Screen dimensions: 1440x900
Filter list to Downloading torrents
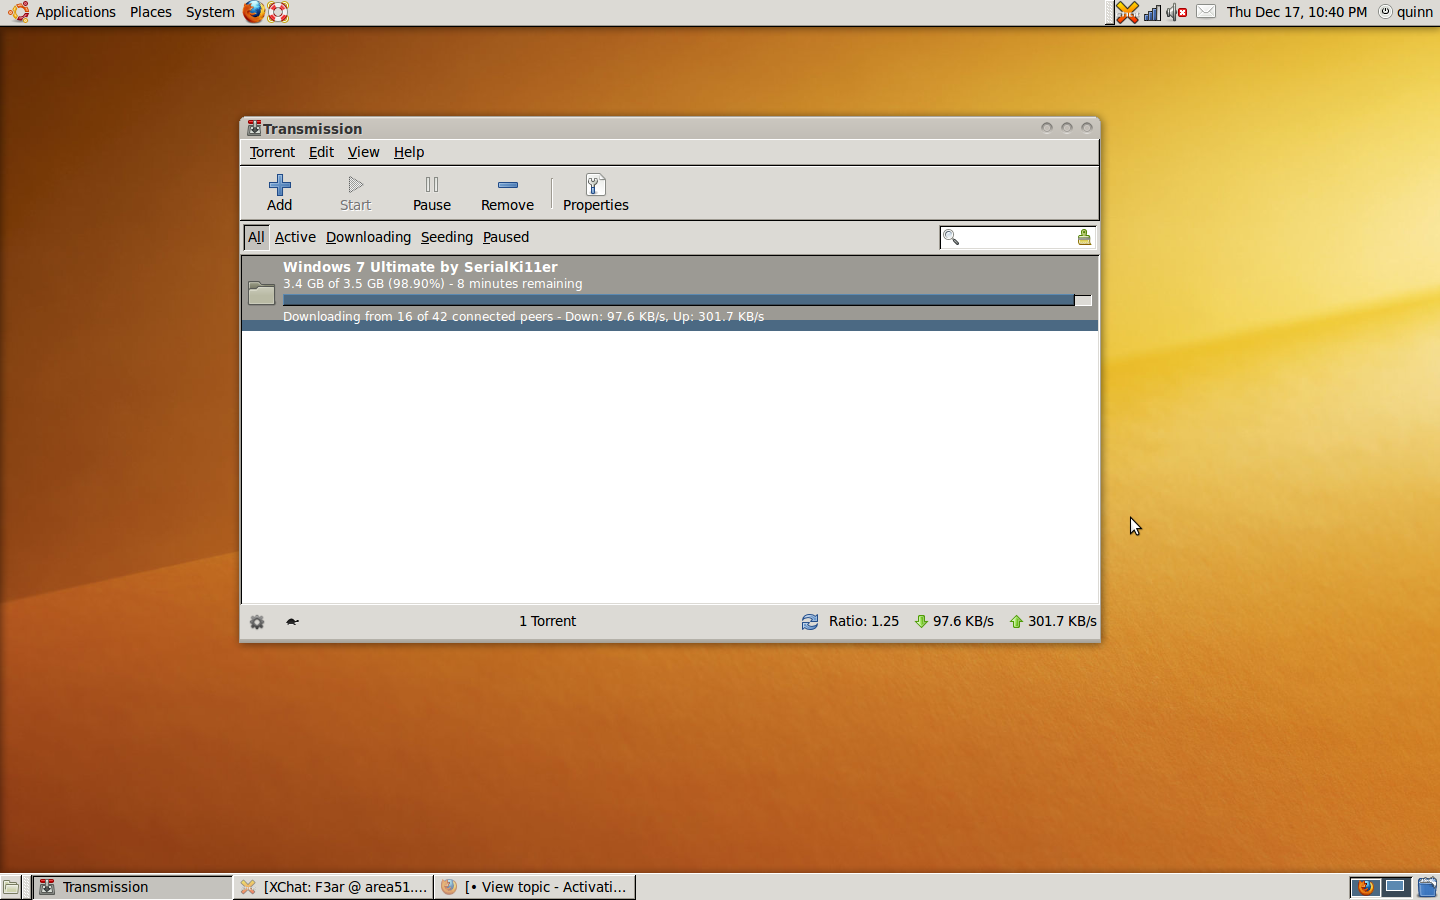(x=368, y=237)
